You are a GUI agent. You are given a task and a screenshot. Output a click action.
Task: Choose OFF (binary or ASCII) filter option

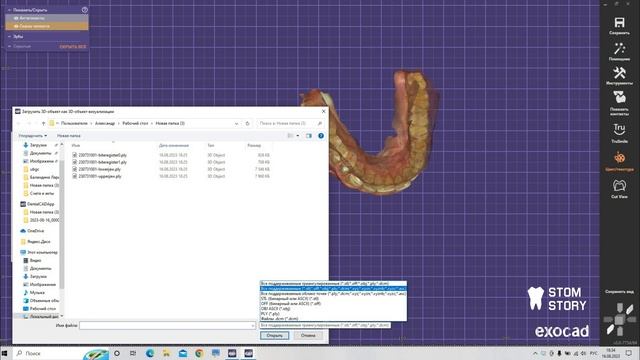(x=333, y=304)
